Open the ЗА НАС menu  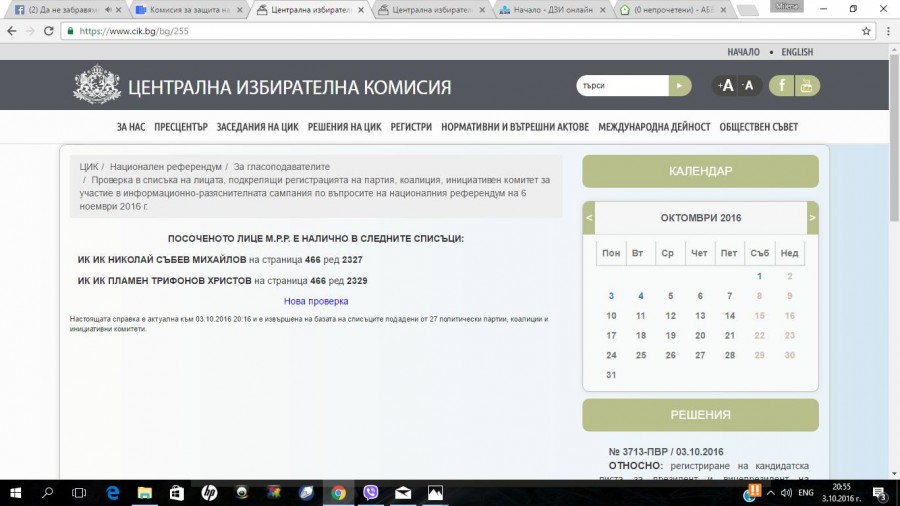point(131,127)
